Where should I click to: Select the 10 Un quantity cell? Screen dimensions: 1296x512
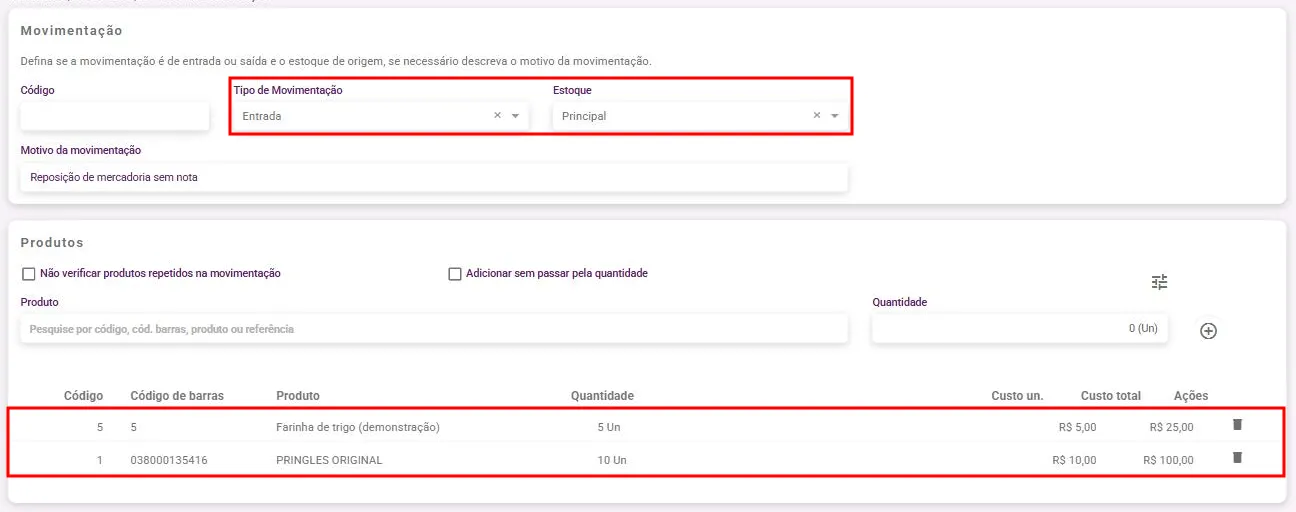coord(612,460)
